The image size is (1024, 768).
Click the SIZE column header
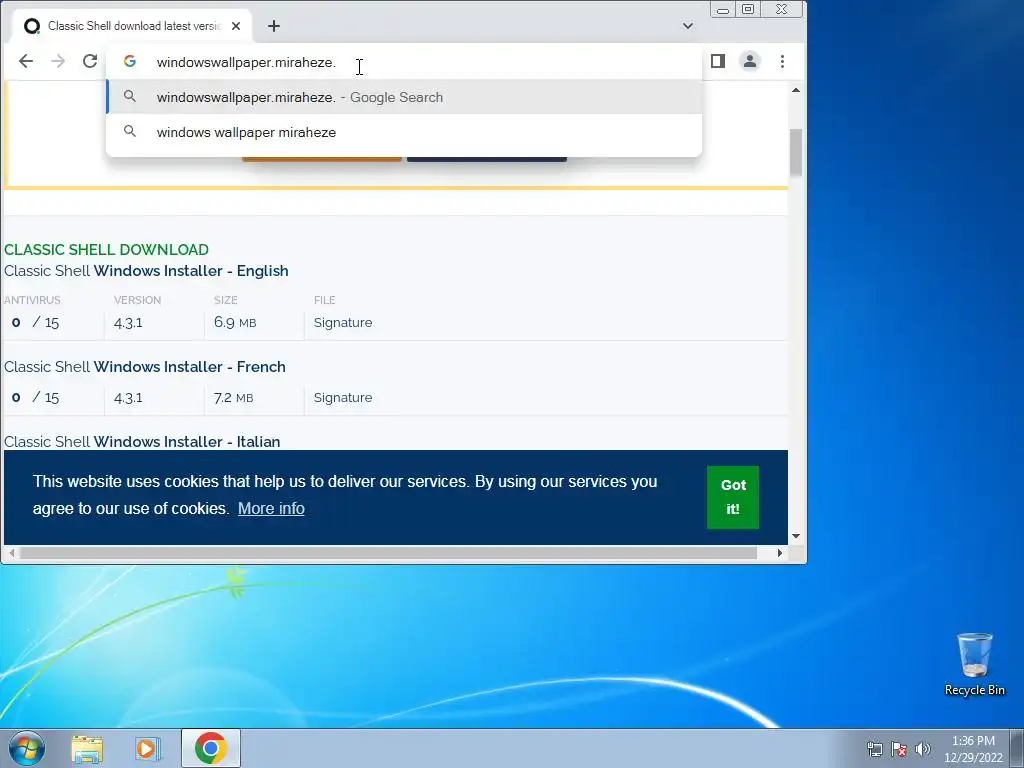tap(225, 300)
